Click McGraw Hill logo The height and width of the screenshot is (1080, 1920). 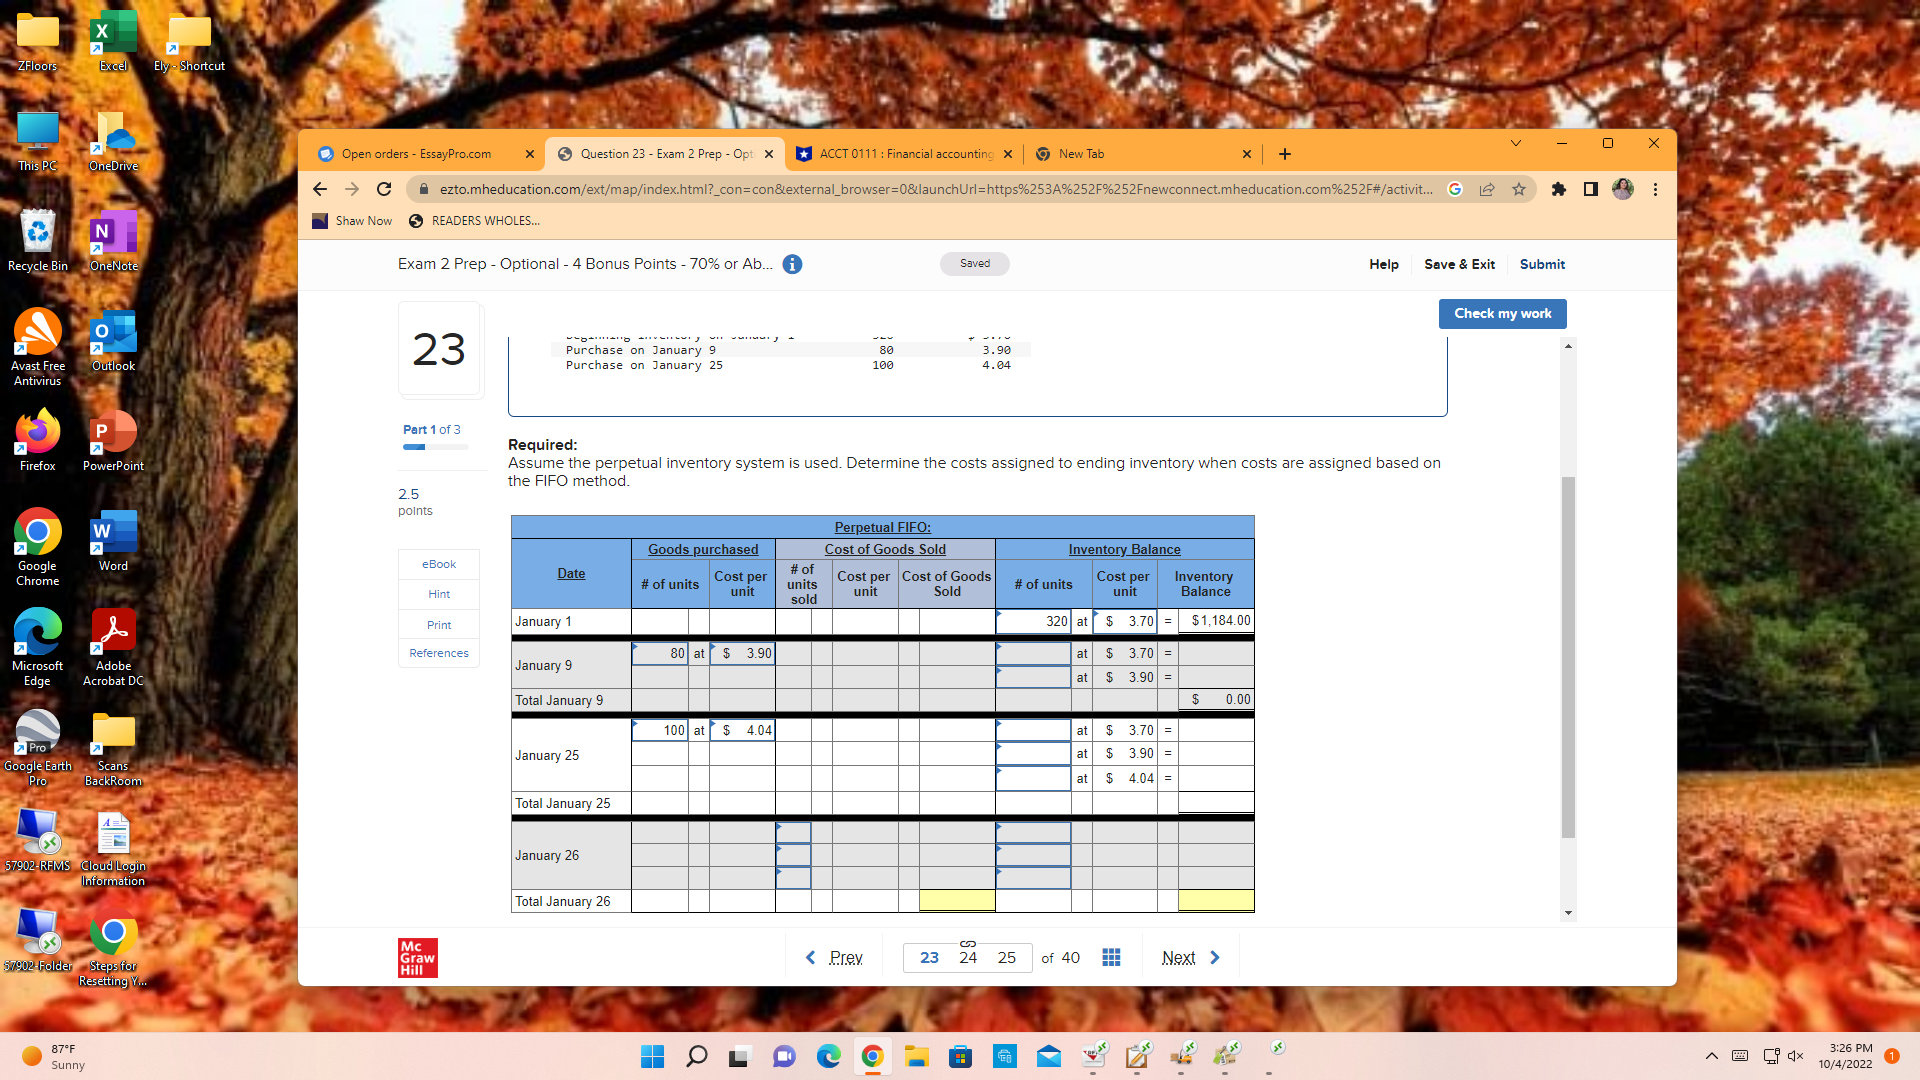click(x=417, y=958)
